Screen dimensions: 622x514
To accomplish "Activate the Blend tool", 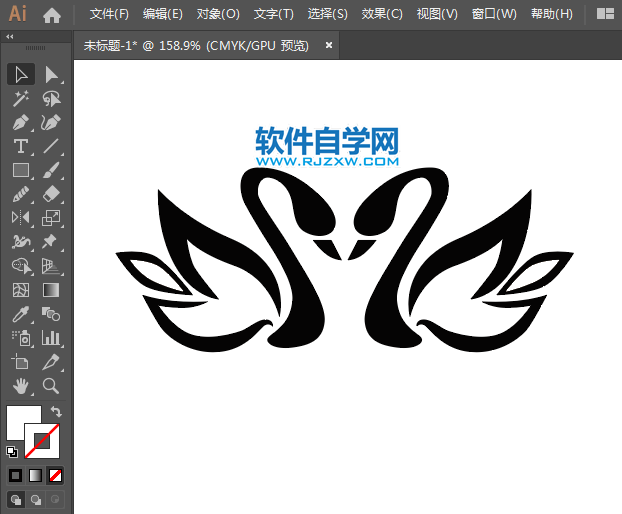I will coord(52,314).
